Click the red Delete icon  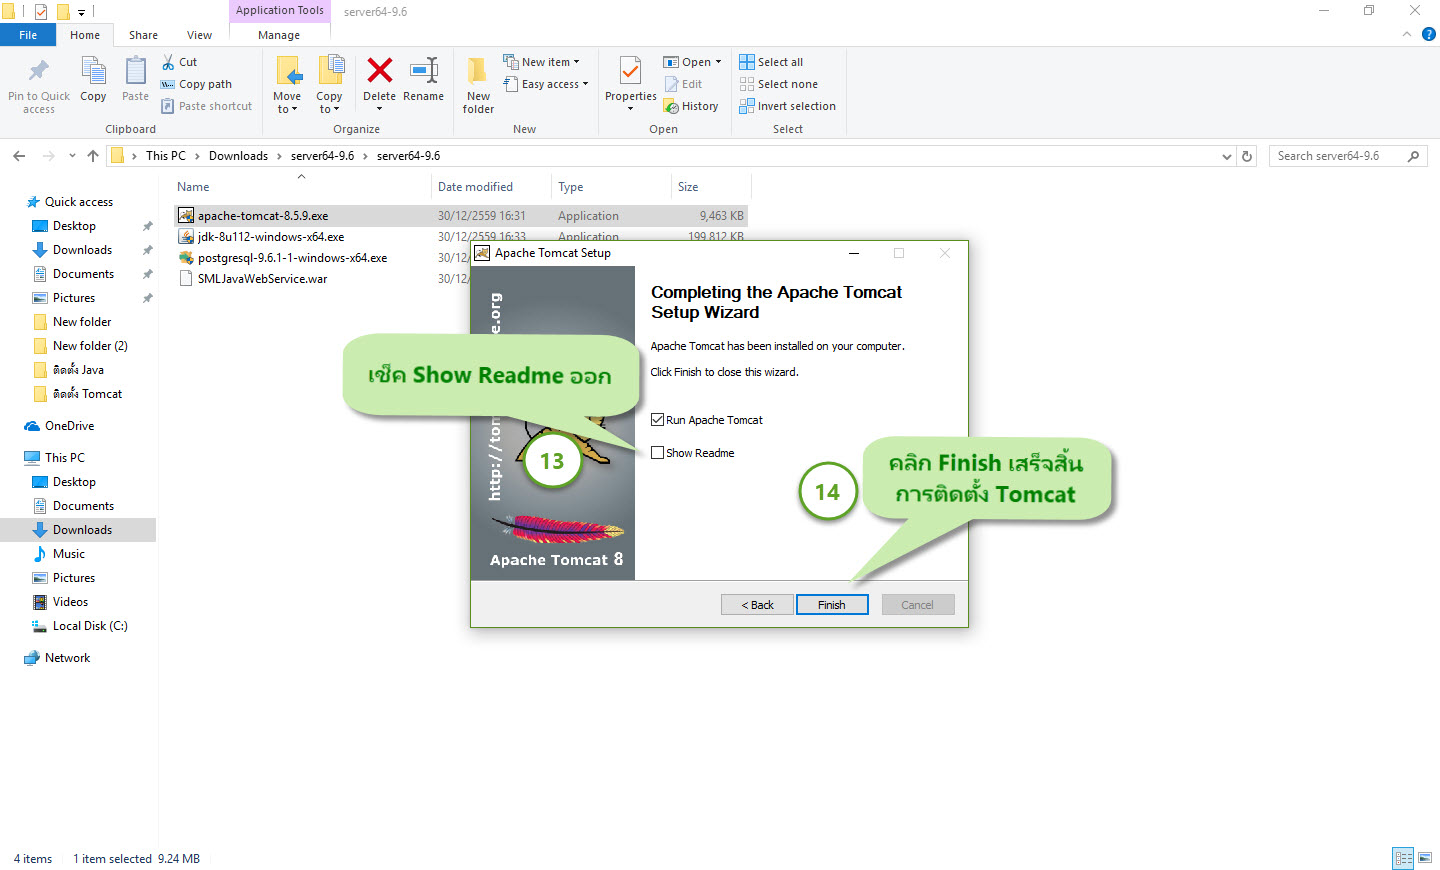click(x=379, y=71)
